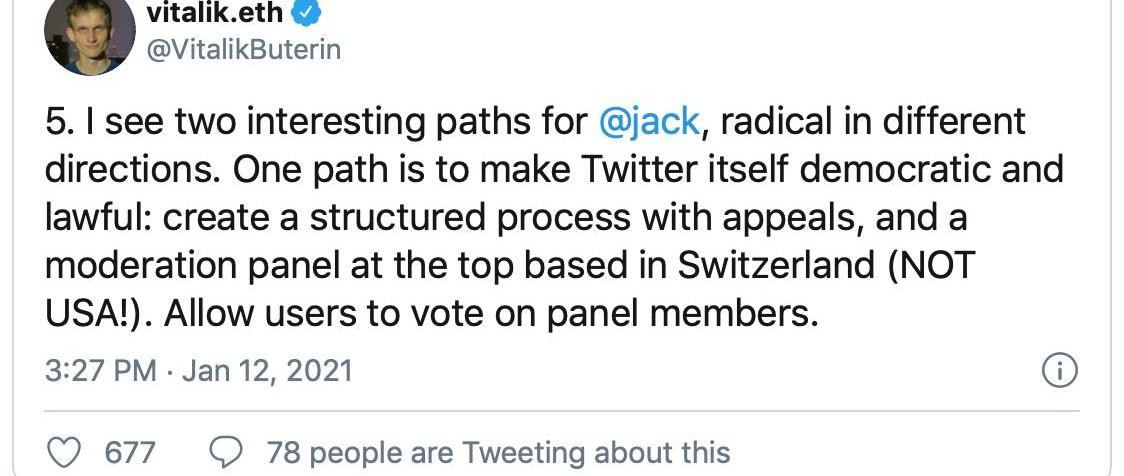Open the @VitalikButerin handle link

click(243, 50)
